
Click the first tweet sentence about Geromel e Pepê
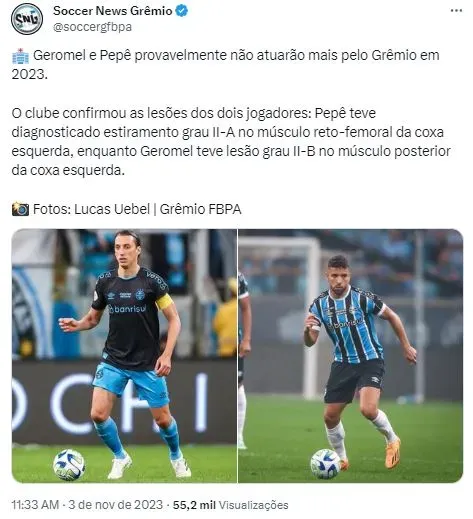pos(225,65)
